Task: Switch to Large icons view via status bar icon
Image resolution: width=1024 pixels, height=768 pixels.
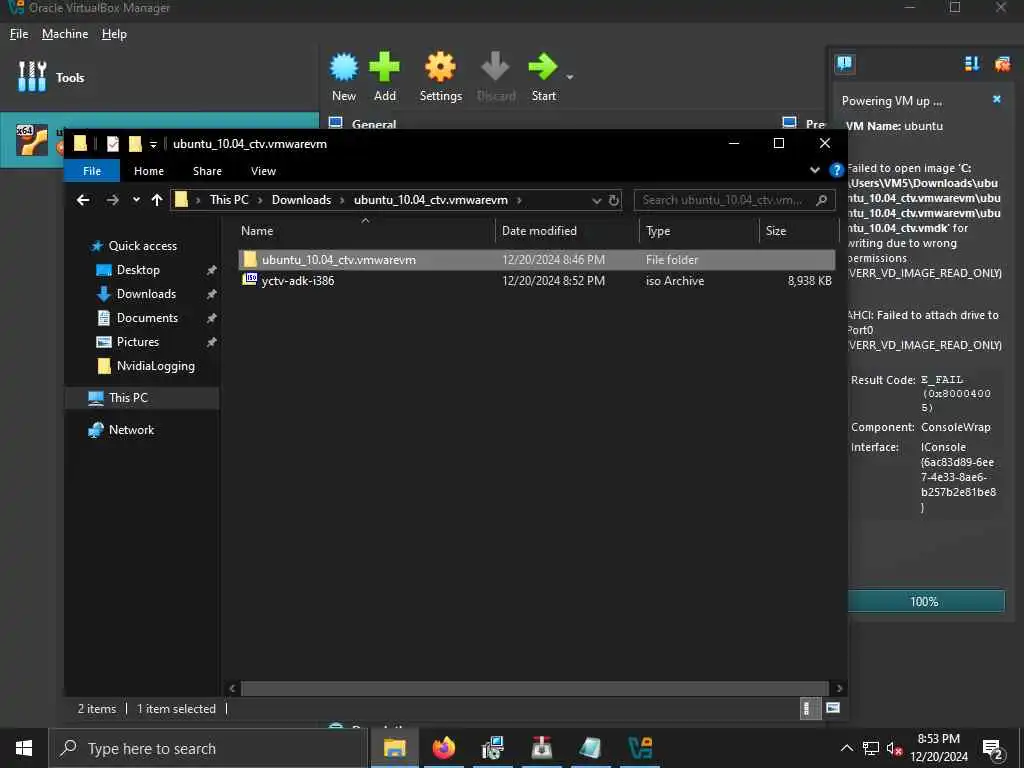Action: [x=833, y=709]
